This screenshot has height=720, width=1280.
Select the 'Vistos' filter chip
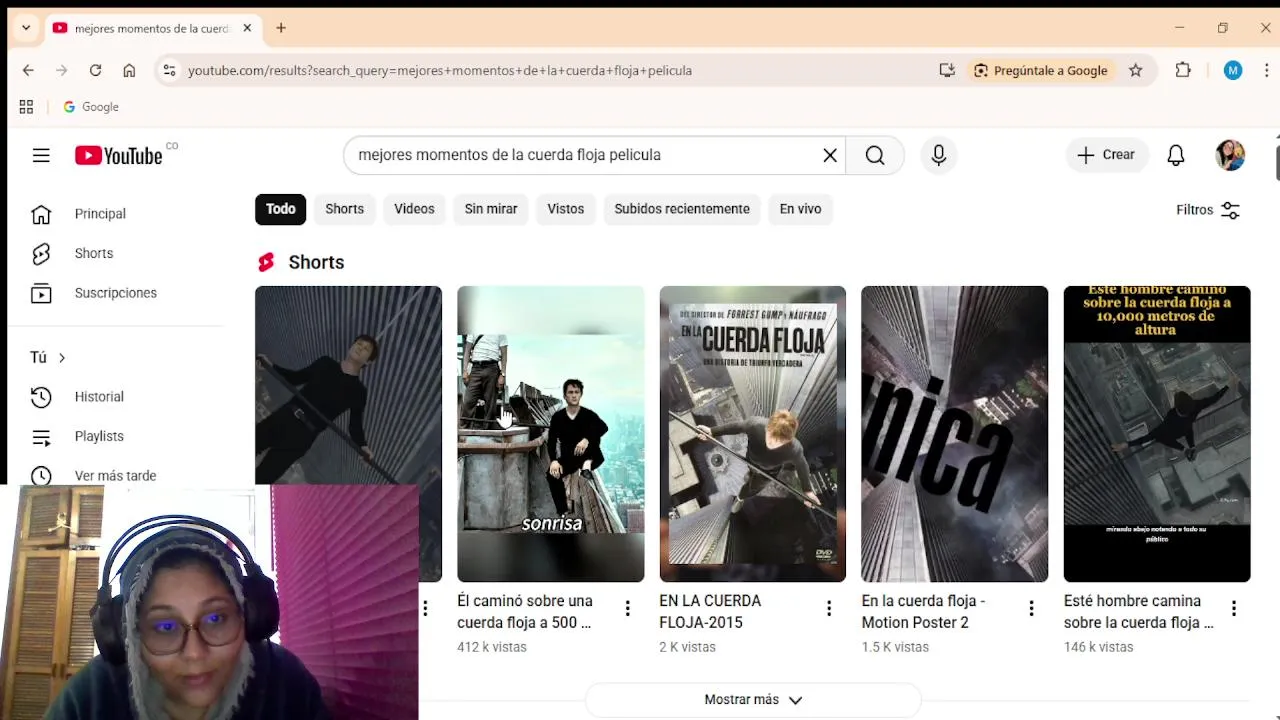pyautogui.click(x=566, y=209)
